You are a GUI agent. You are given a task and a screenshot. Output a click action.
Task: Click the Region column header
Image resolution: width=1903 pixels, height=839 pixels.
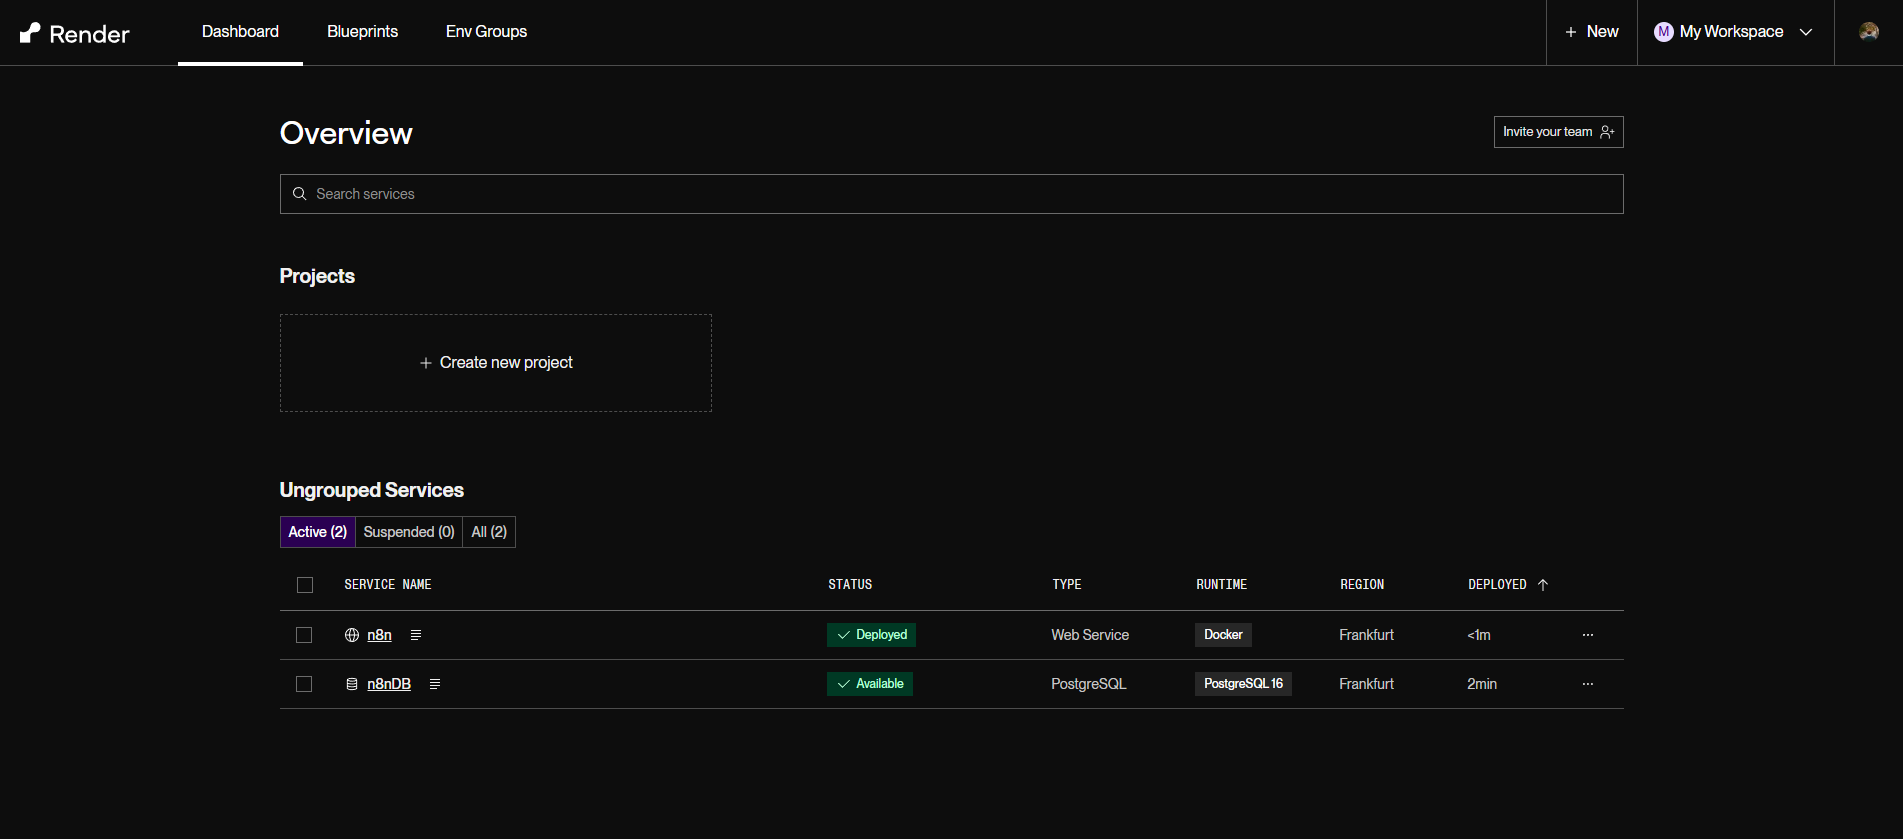pyautogui.click(x=1362, y=585)
